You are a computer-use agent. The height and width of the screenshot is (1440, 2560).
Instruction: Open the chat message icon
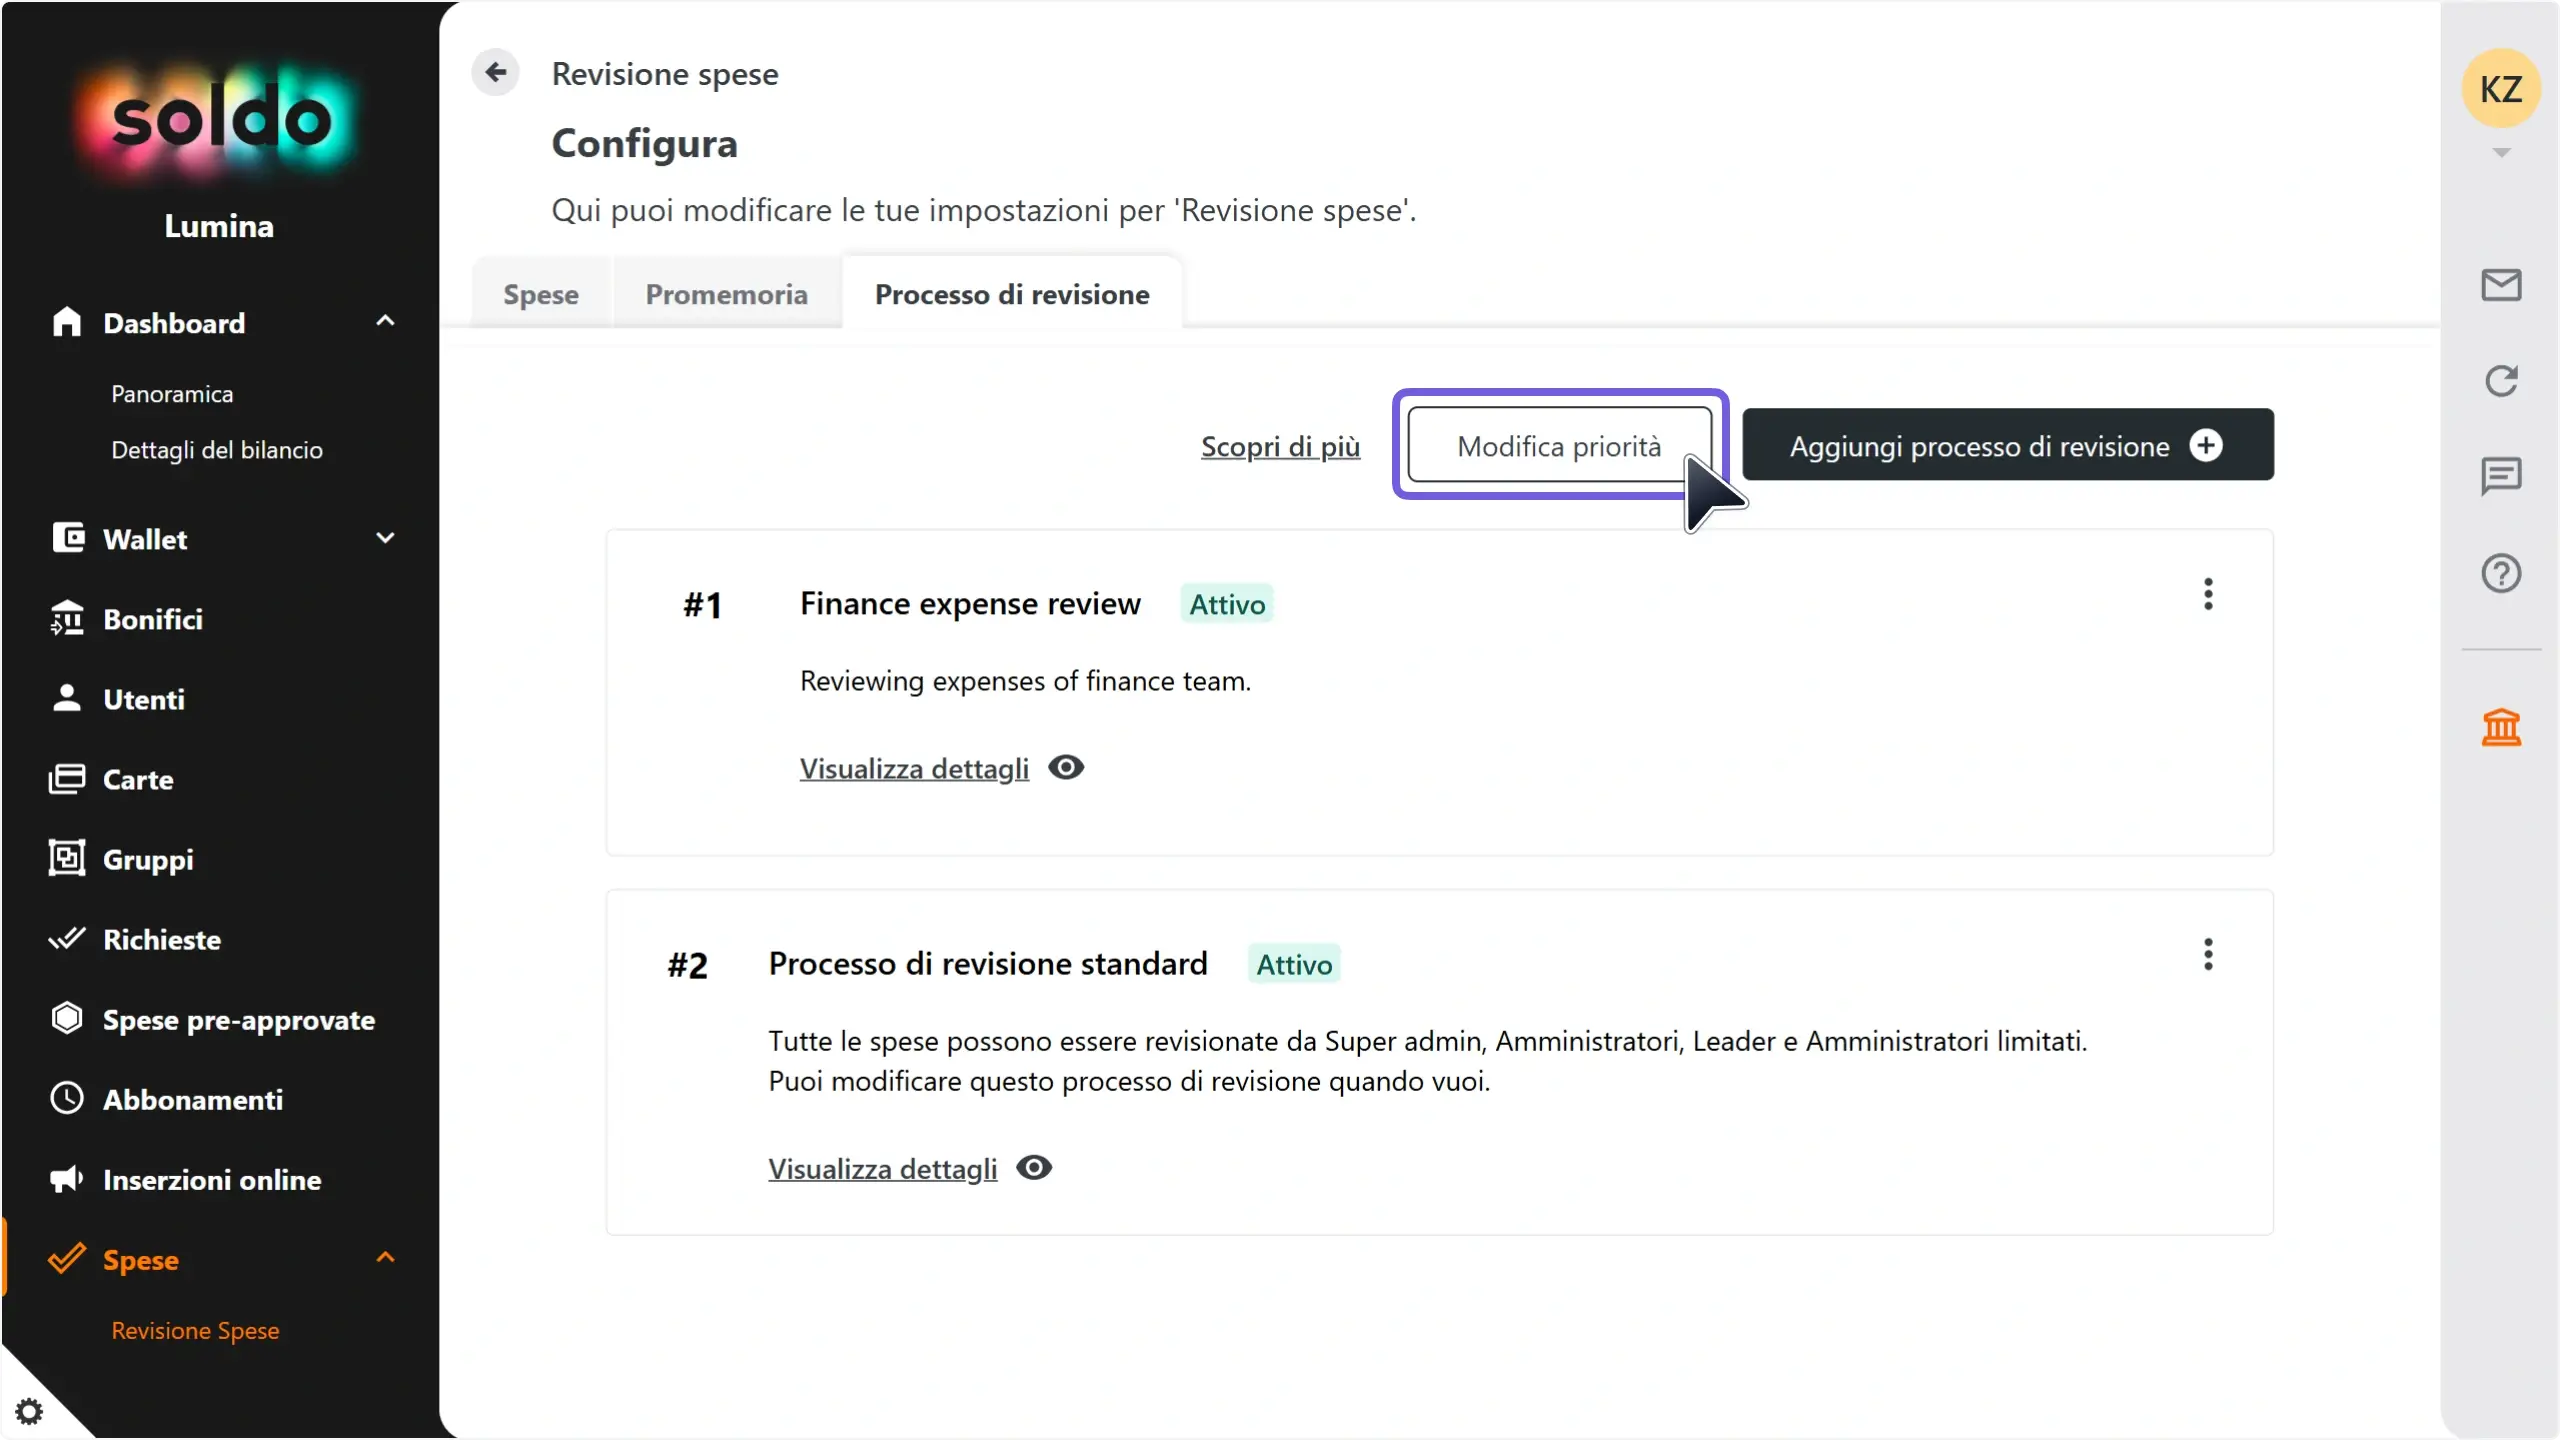[x=2501, y=477]
